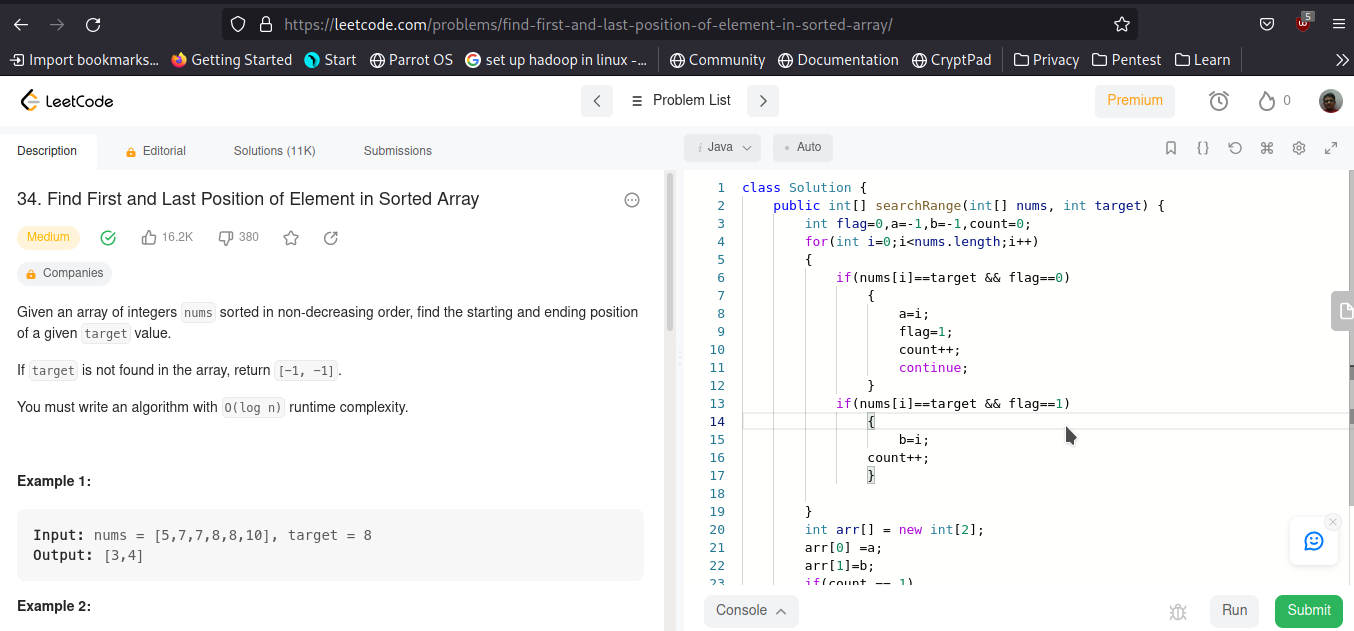
Task: Click the debugger bug icon
Action: 1178,611
